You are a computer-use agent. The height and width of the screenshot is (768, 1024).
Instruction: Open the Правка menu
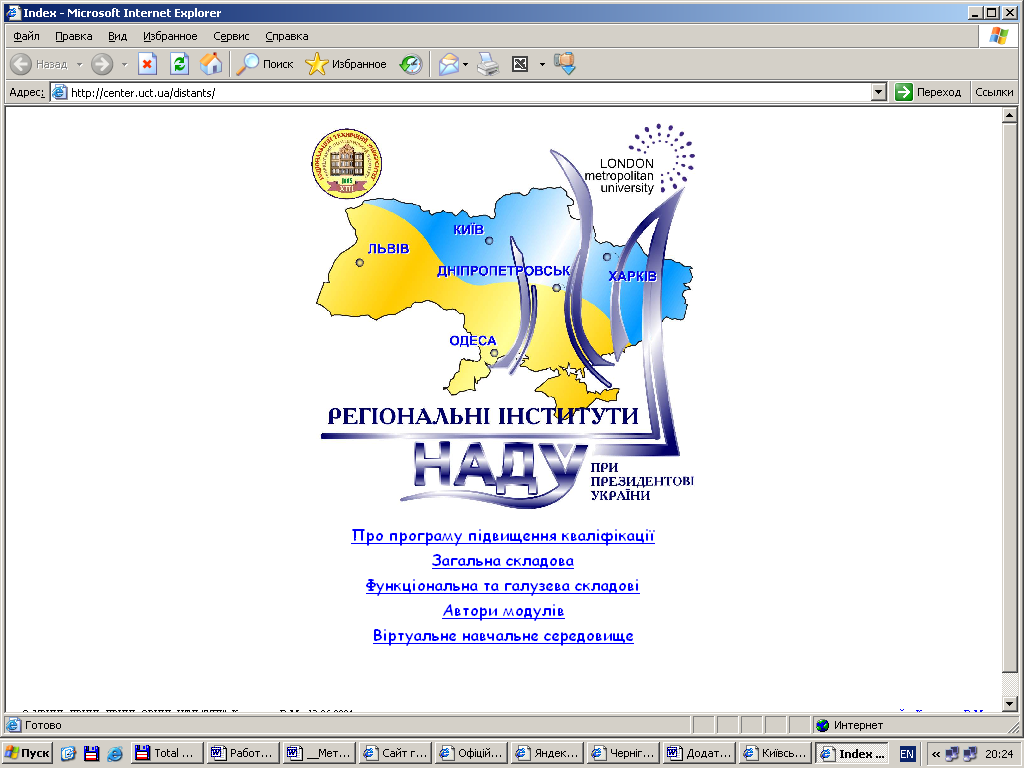tap(73, 36)
